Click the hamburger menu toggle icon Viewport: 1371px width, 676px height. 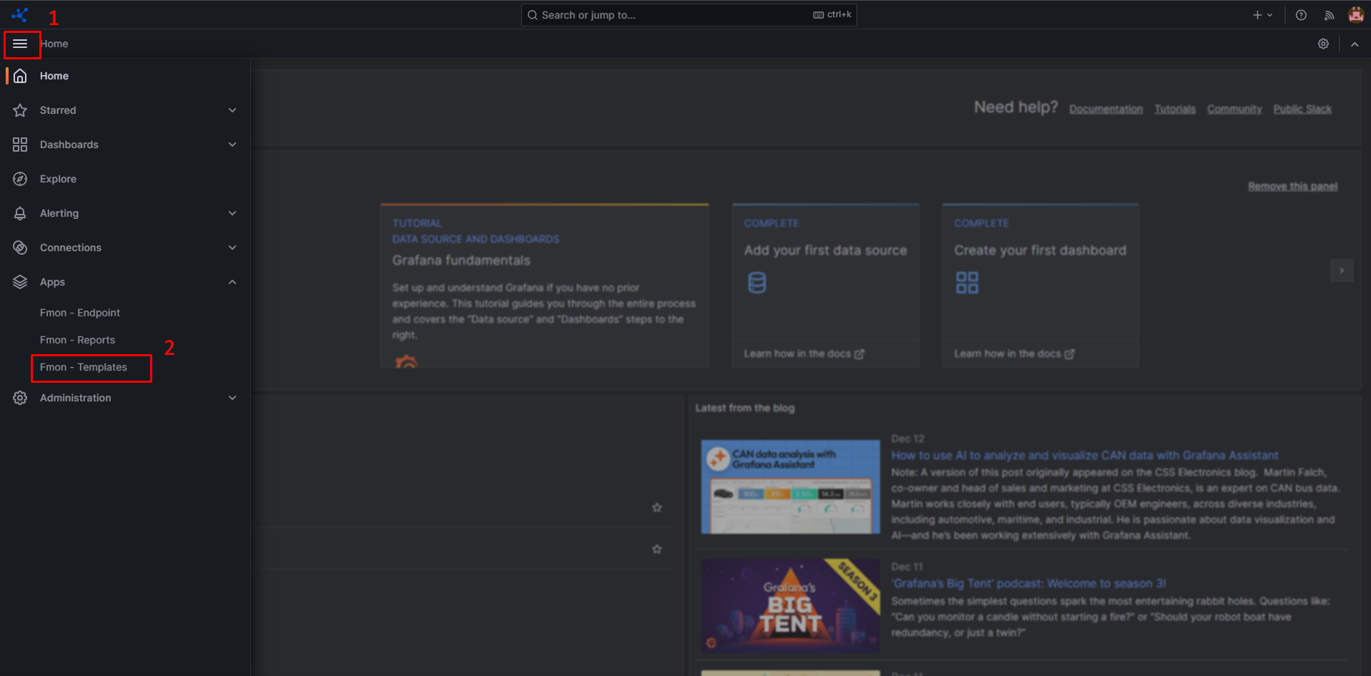pos(20,44)
